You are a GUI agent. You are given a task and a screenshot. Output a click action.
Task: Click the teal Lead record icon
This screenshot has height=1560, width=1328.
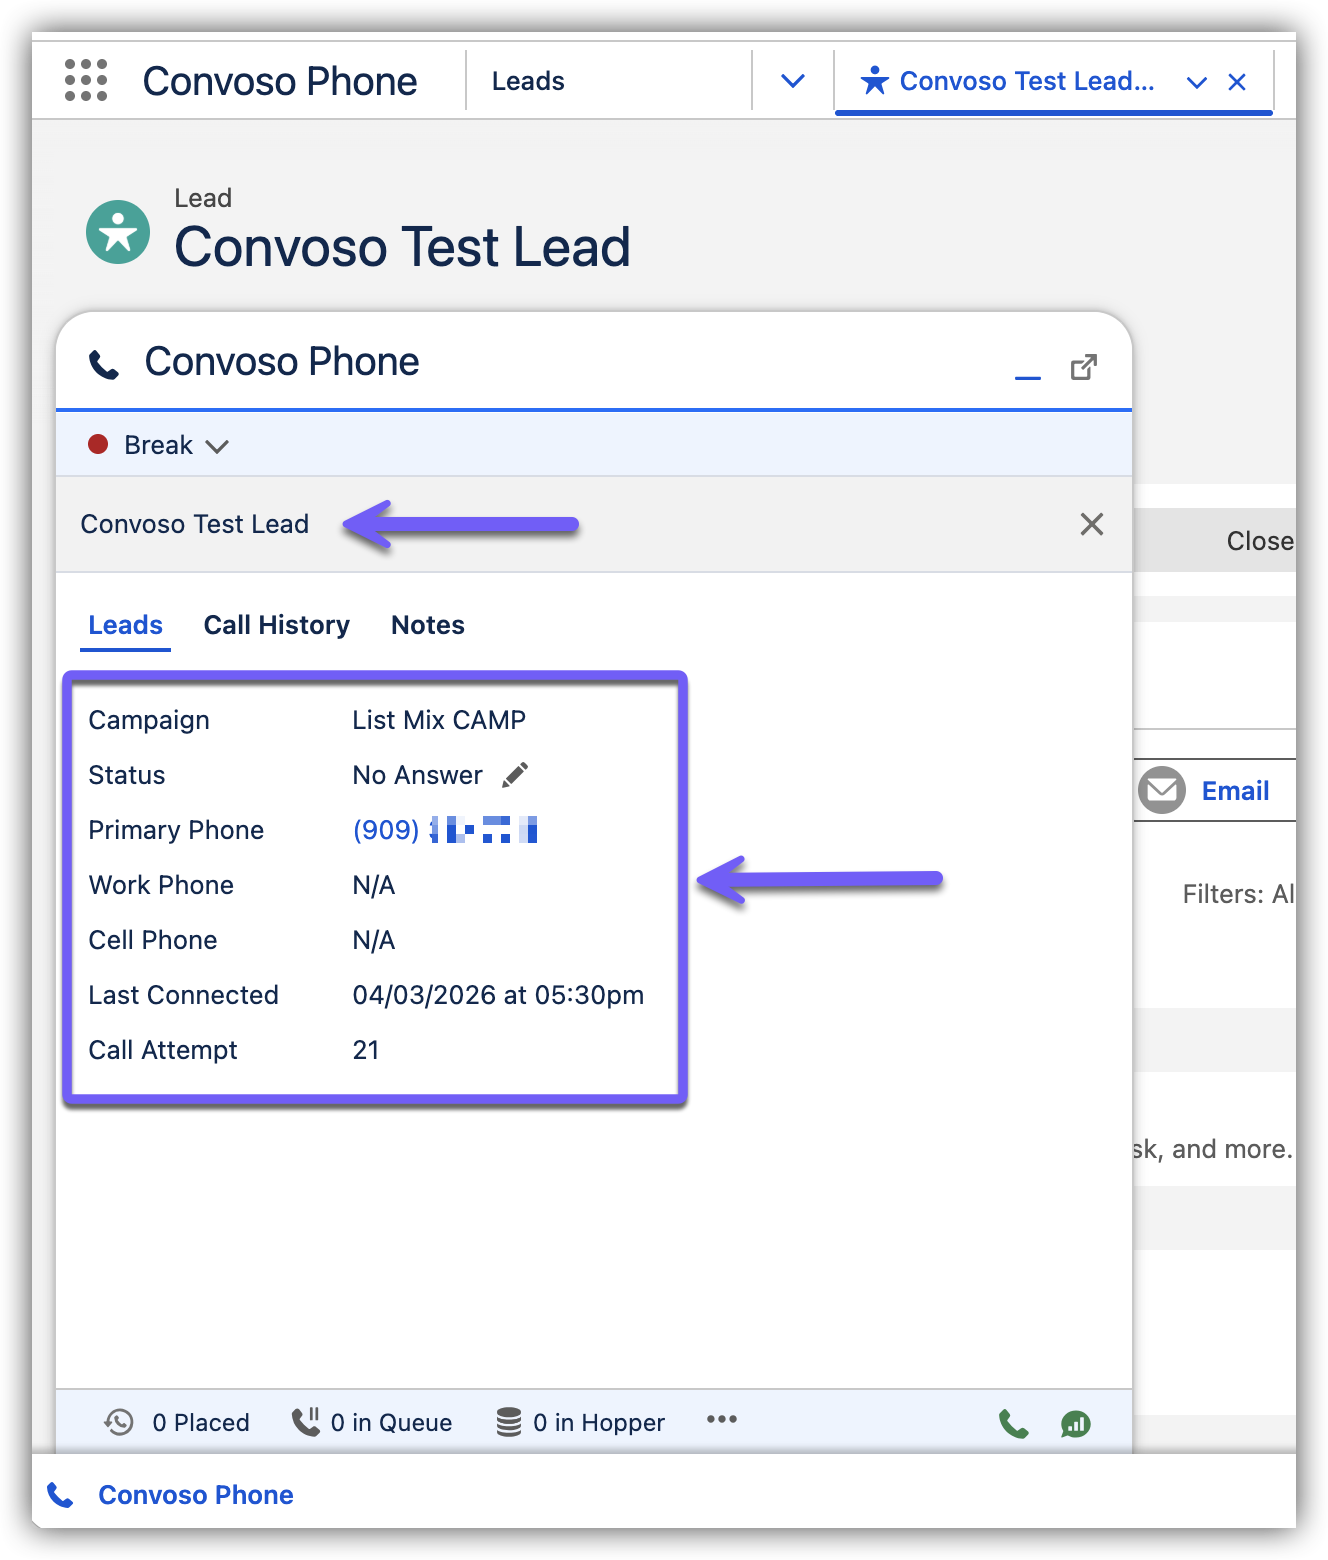pos(118,232)
